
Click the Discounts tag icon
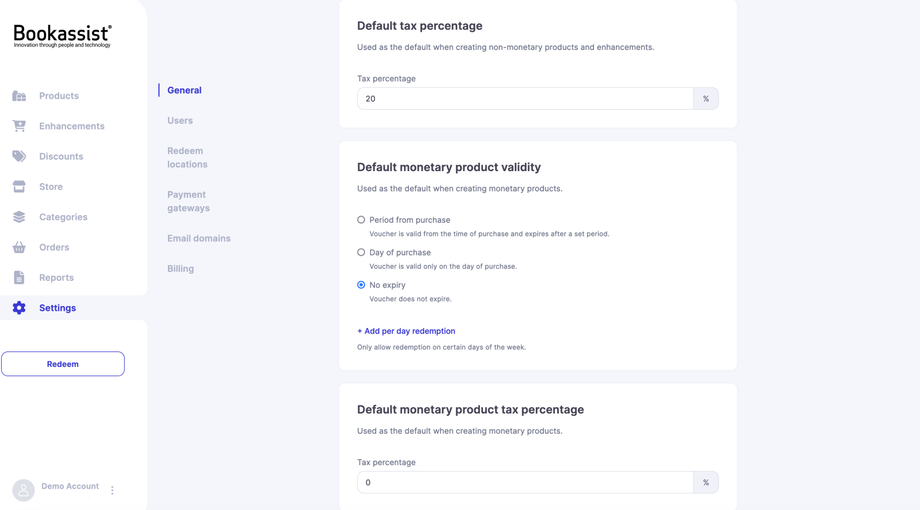click(19, 156)
